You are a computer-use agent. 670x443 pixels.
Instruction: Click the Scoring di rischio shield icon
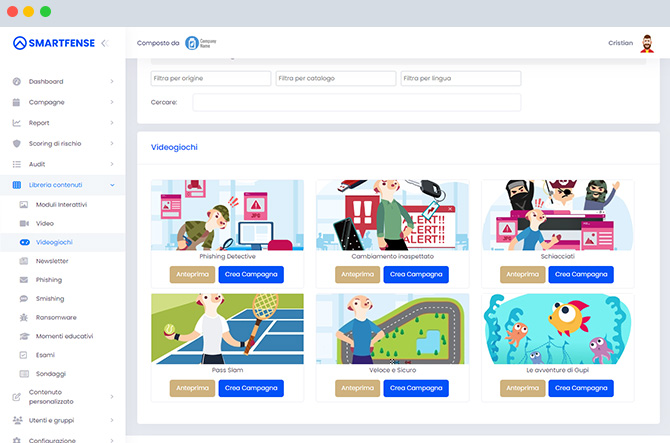pos(17,144)
